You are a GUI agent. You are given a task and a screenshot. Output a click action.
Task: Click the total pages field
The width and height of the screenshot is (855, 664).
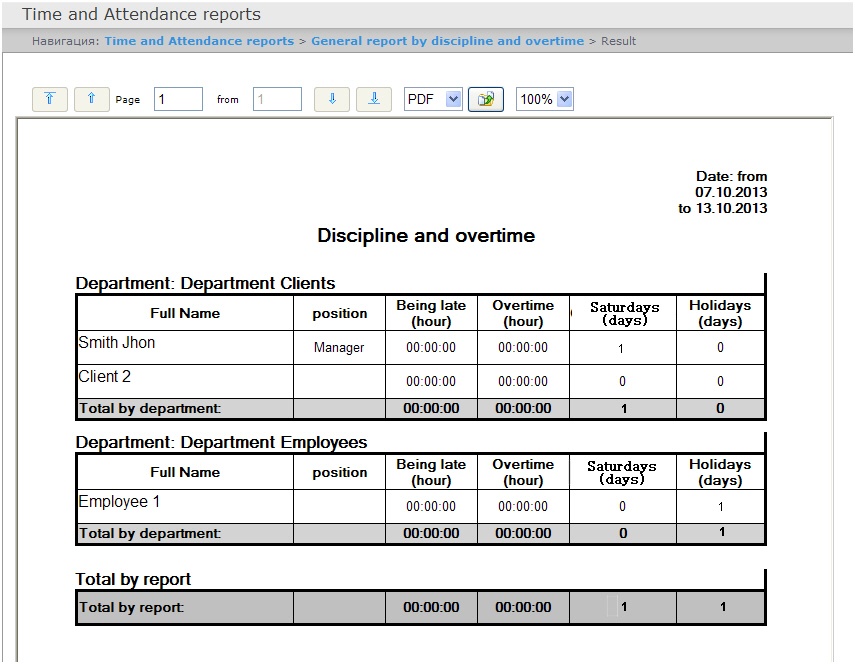coord(277,99)
